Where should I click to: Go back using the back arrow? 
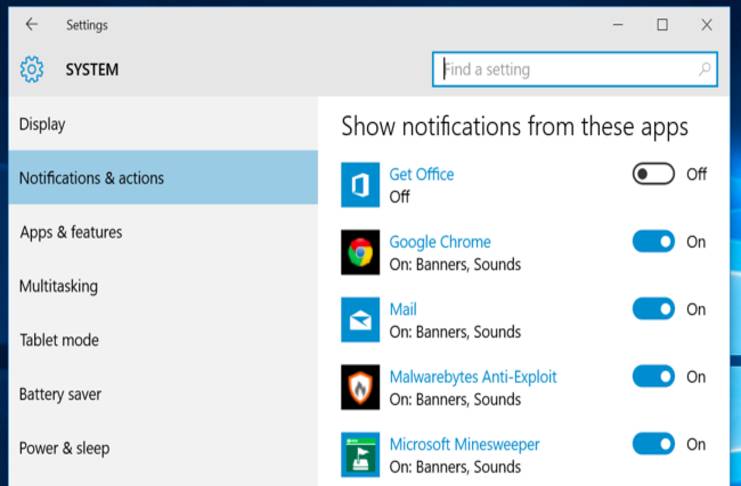point(32,25)
